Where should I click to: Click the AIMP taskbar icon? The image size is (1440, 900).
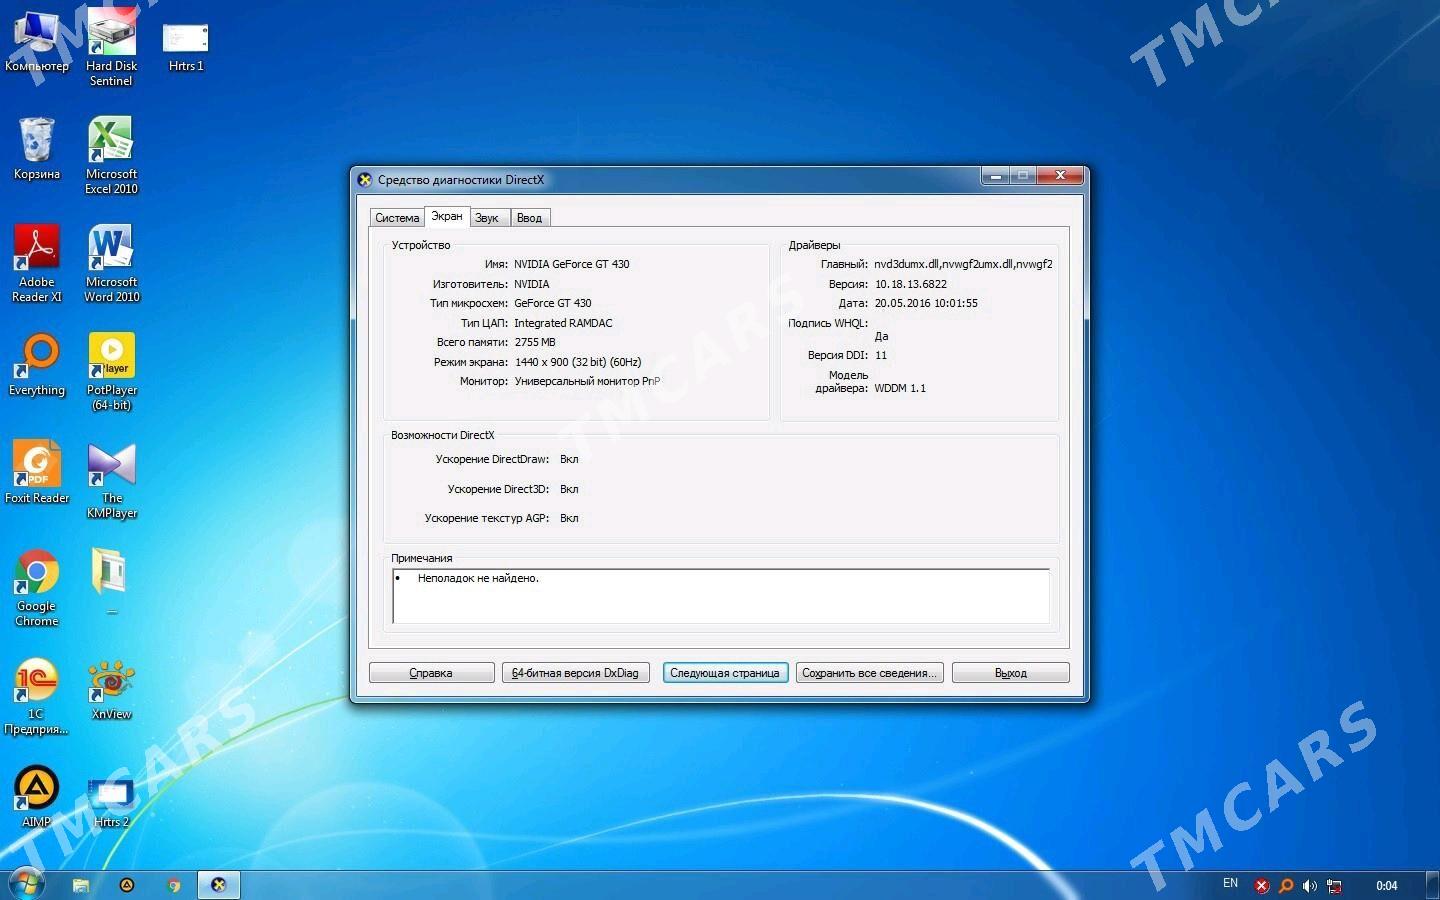coord(127,885)
